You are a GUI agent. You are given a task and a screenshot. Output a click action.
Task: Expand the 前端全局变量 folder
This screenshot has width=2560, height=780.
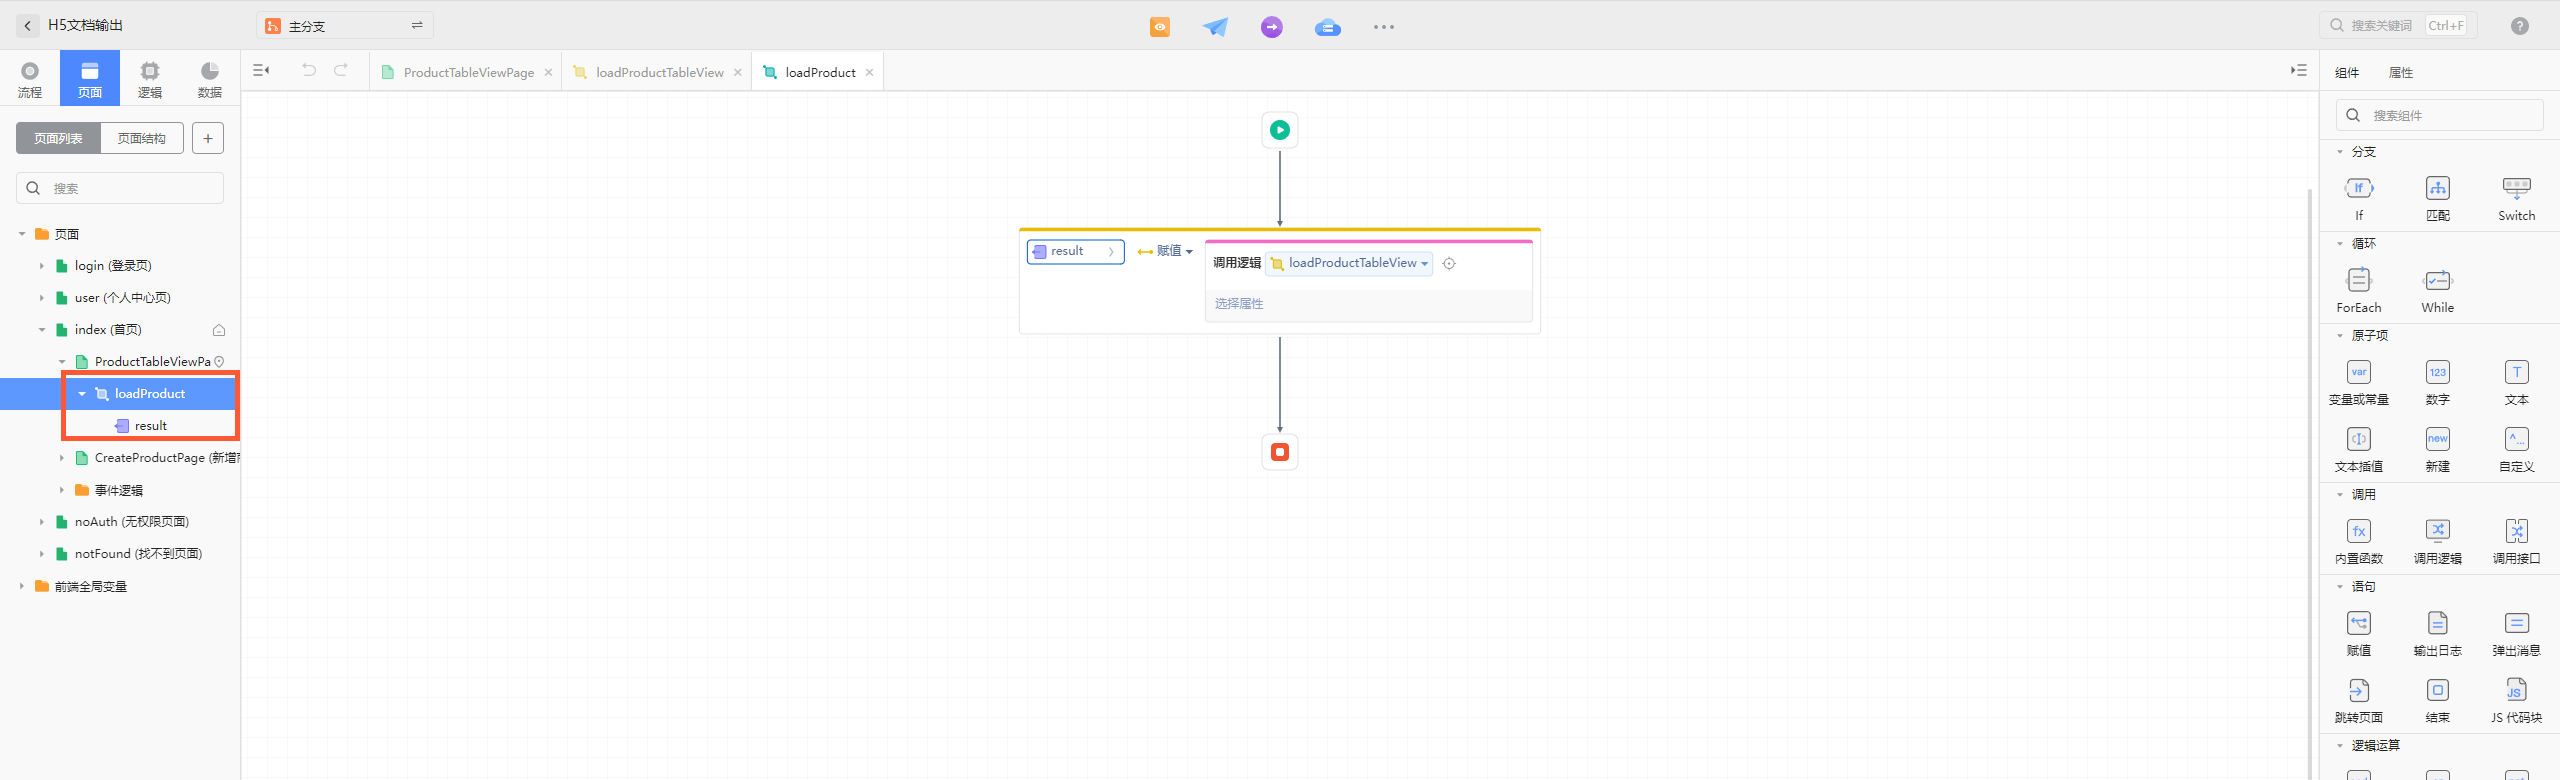(22, 586)
